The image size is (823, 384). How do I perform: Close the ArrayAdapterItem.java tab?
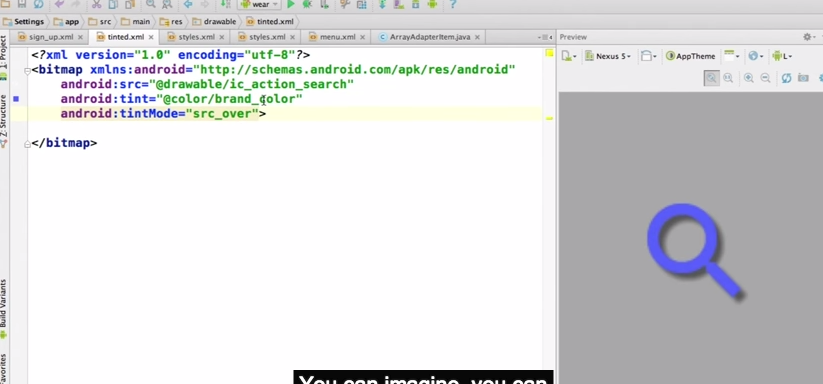(477, 37)
